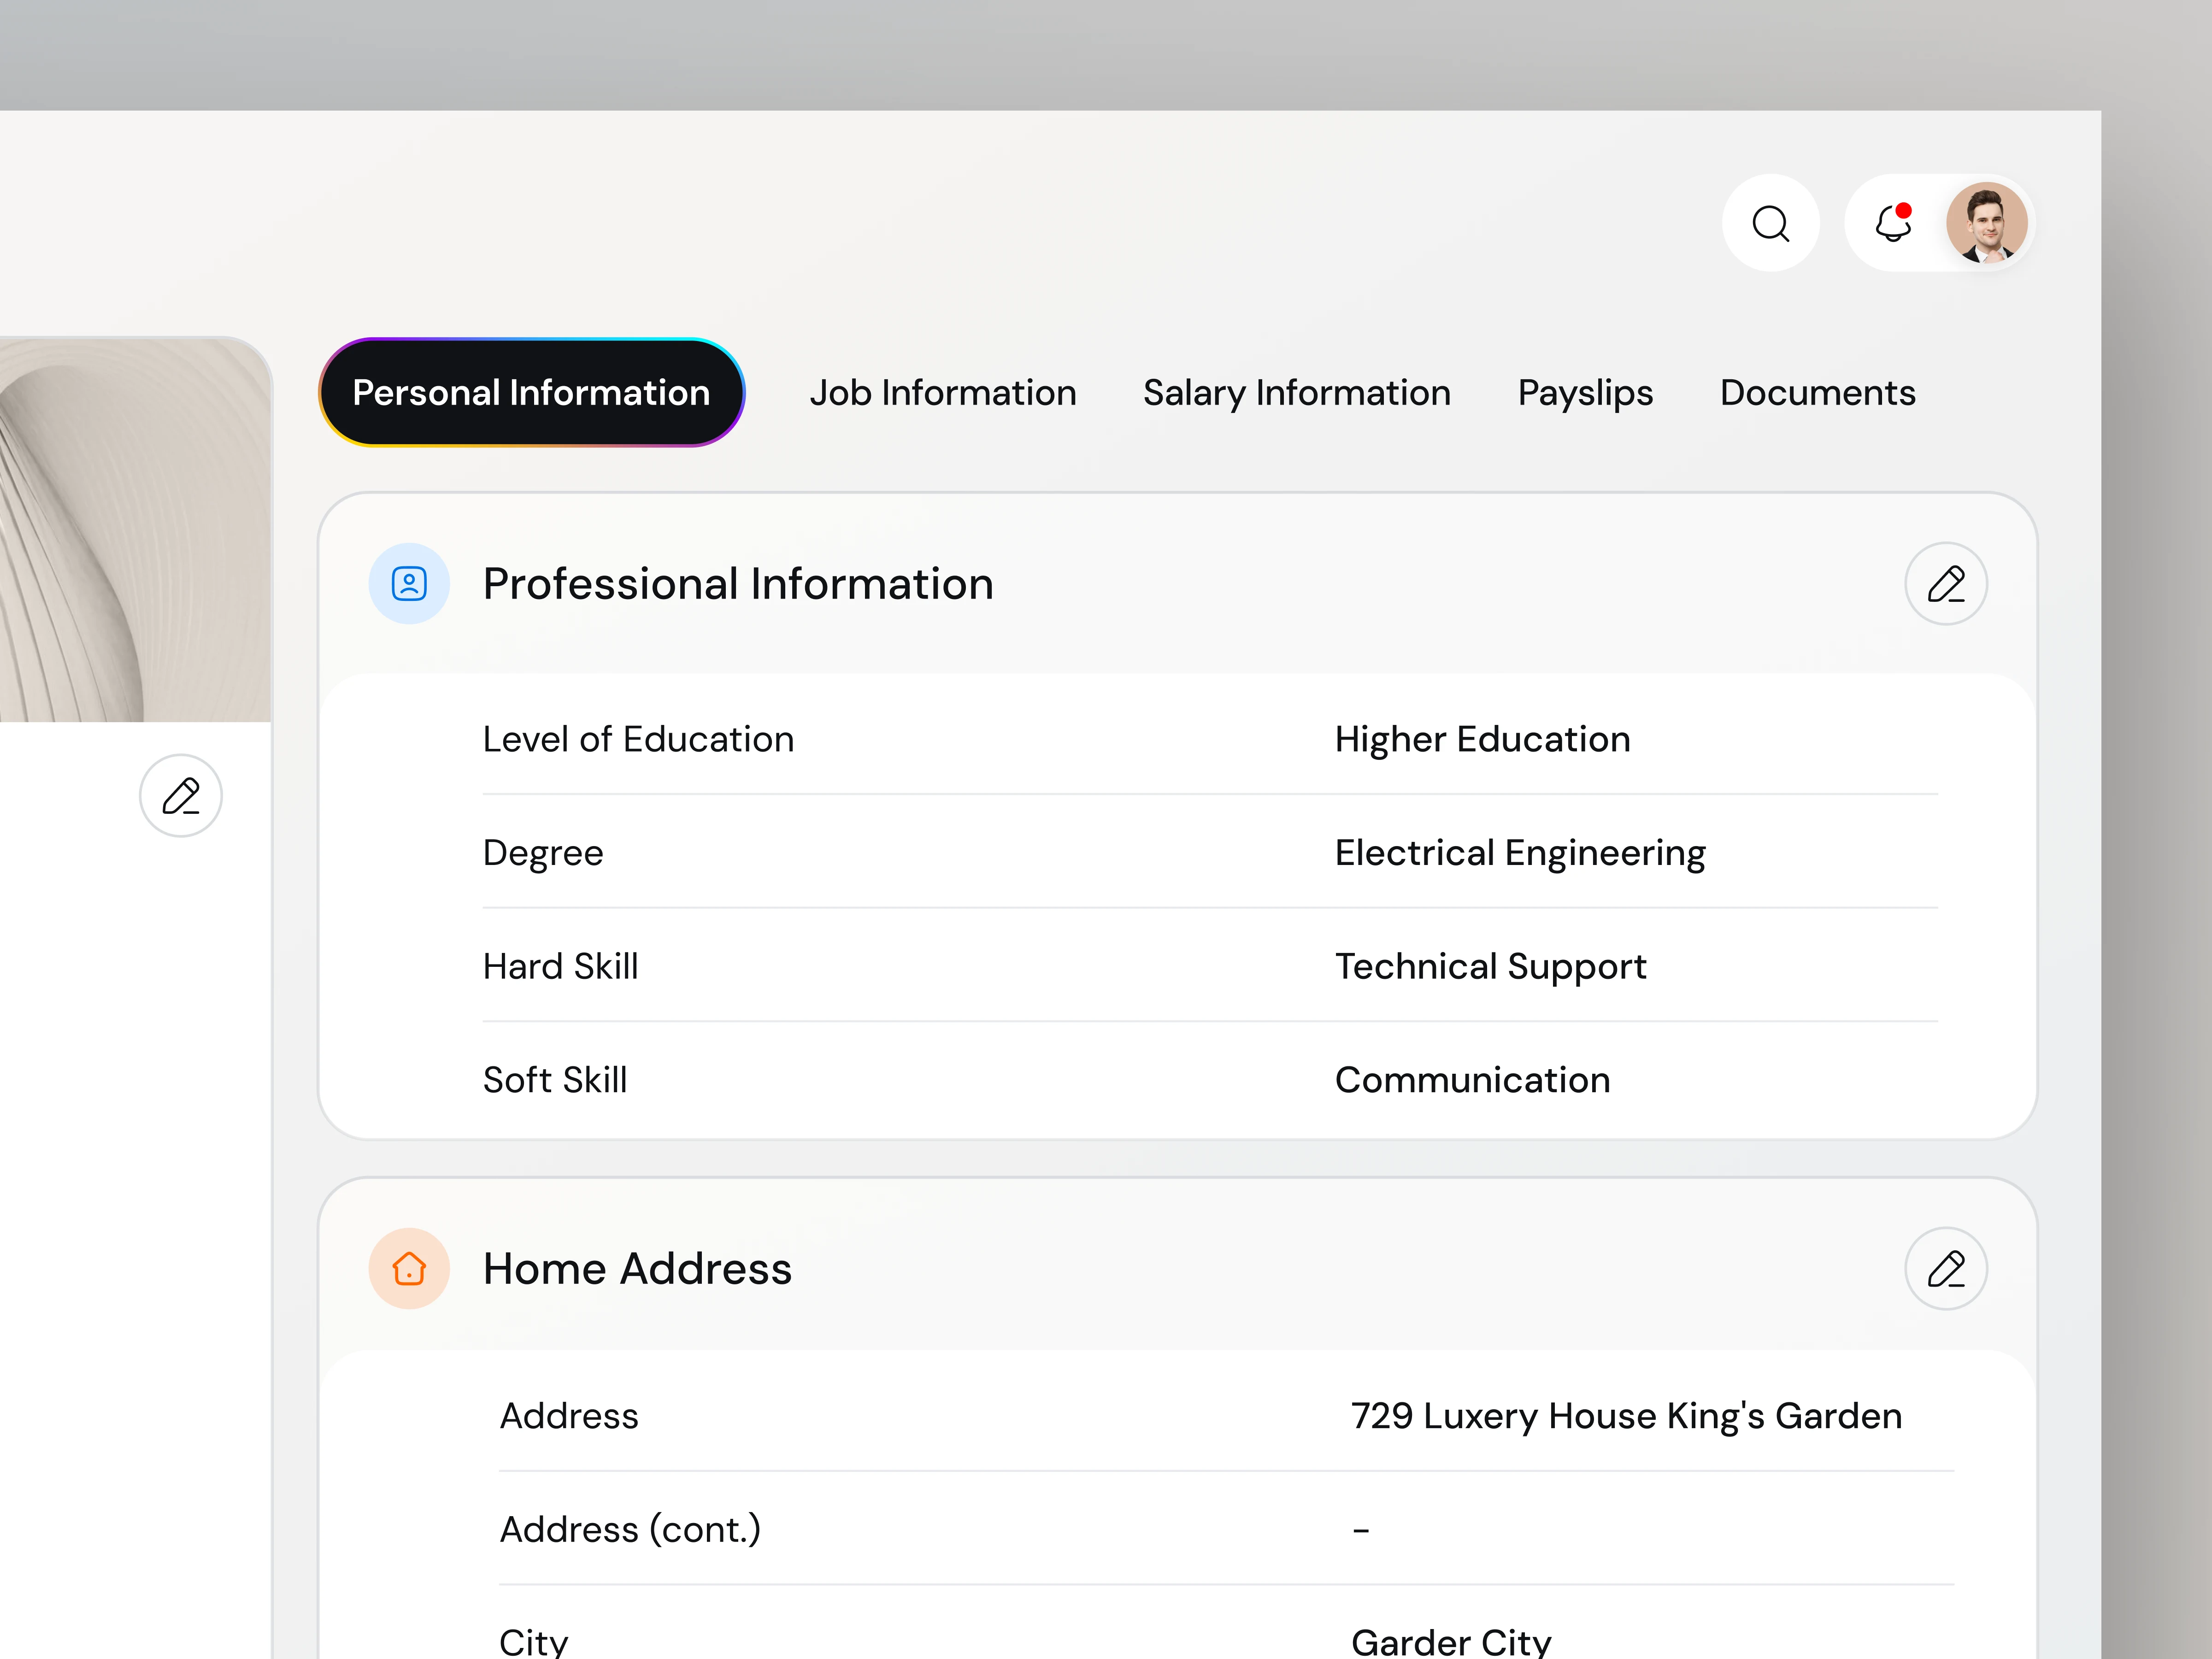The width and height of the screenshot is (2212, 1659).
Task: Edit the Home Address section
Action: click(x=1945, y=1268)
